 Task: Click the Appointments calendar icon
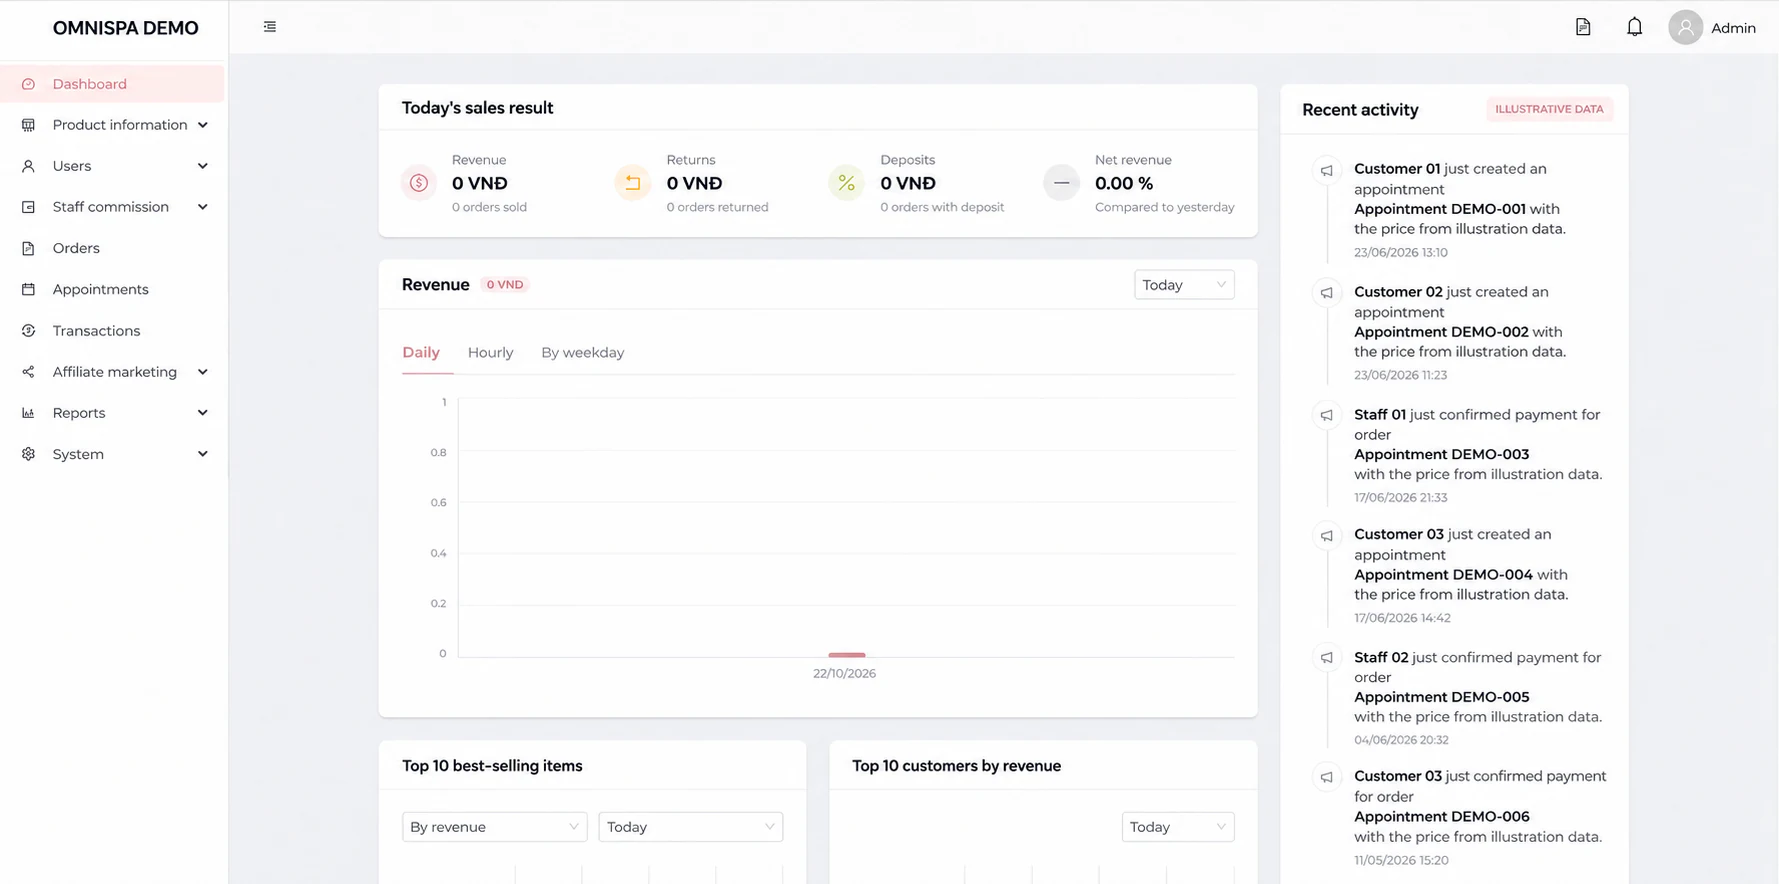point(28,289)
